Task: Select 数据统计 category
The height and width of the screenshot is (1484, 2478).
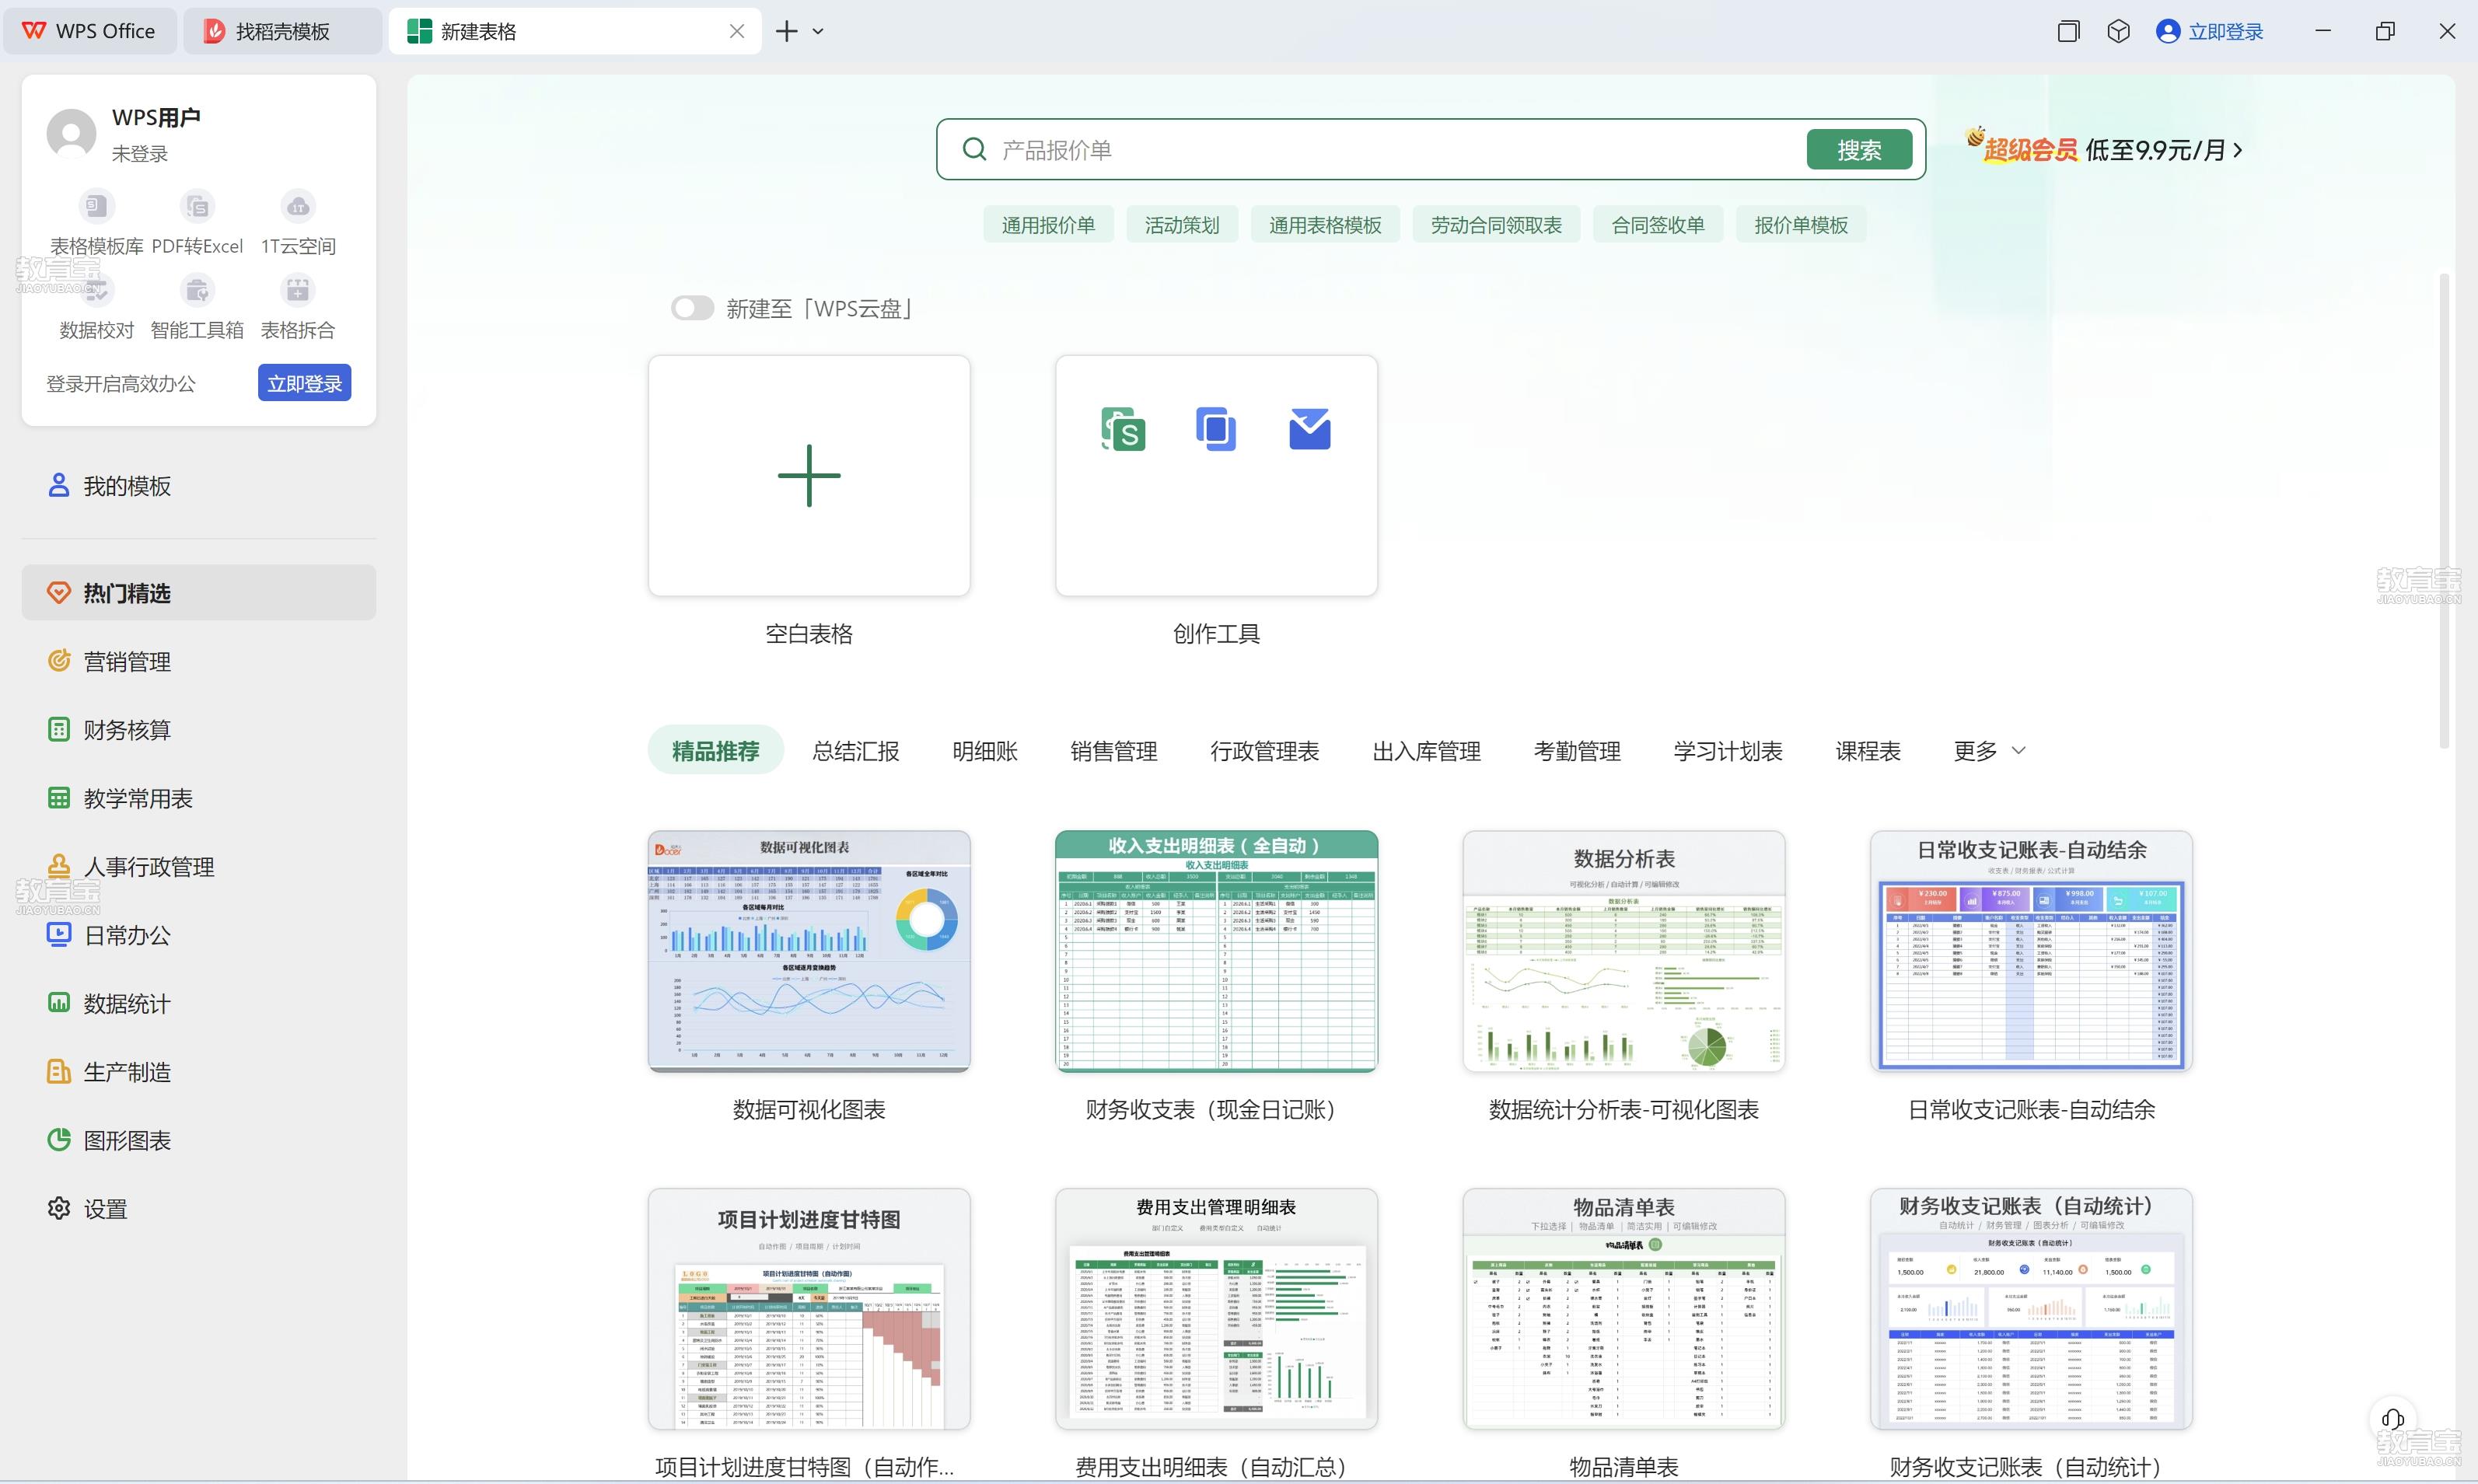Action: click(x=199, y=1004)
